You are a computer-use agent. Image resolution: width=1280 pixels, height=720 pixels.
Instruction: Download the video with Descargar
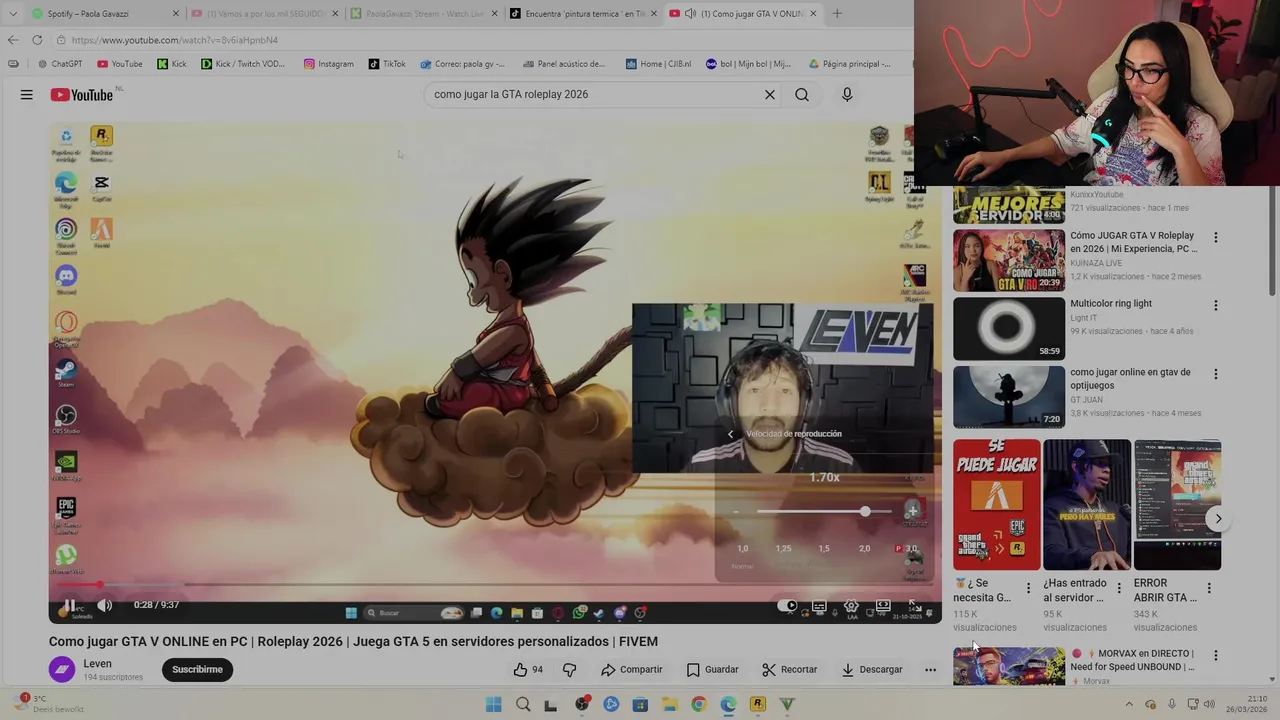871,670
